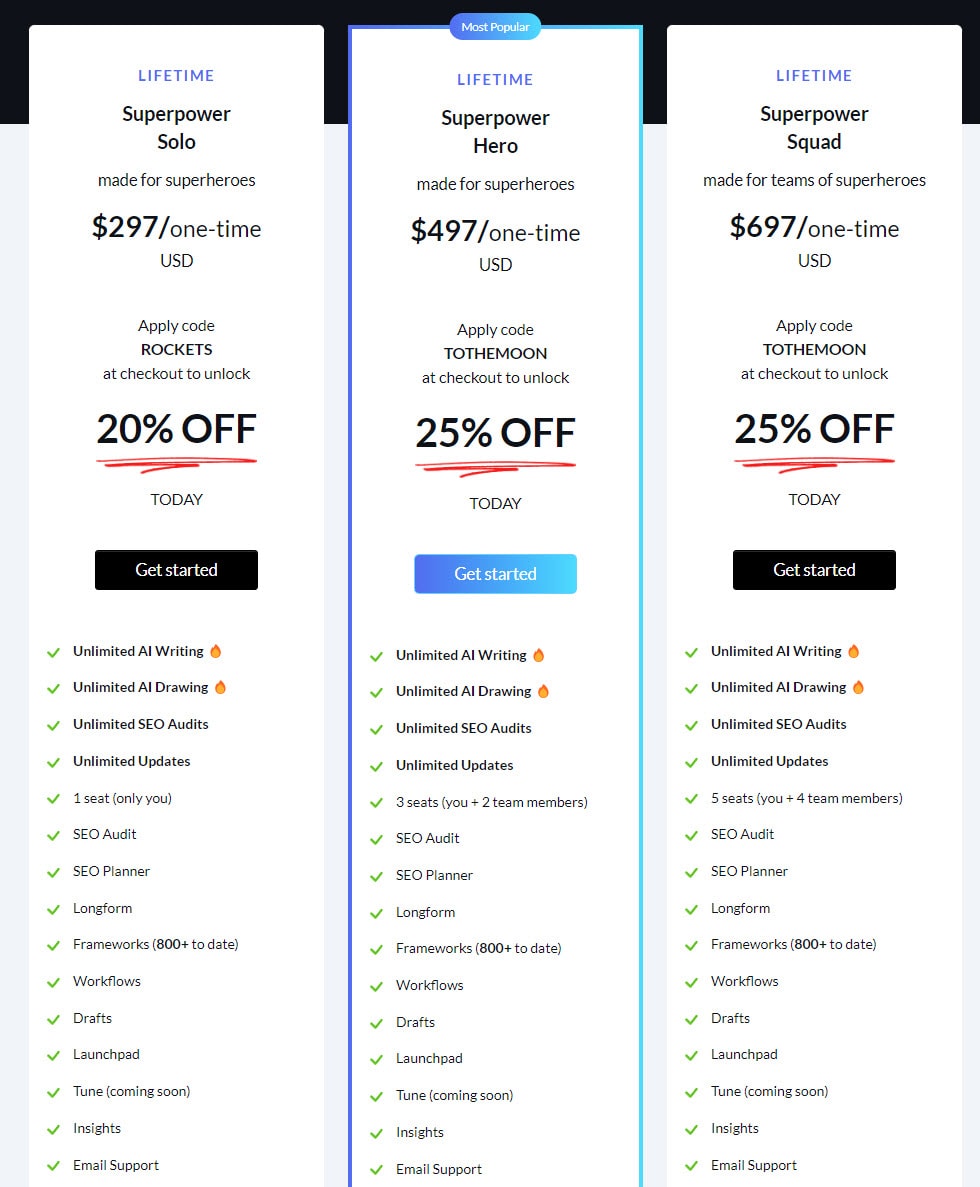Click the LIFETIME label on the Solo card
Image resolution: width=980 pixels, height=1187 pixels.
click(x=176, y=76)
